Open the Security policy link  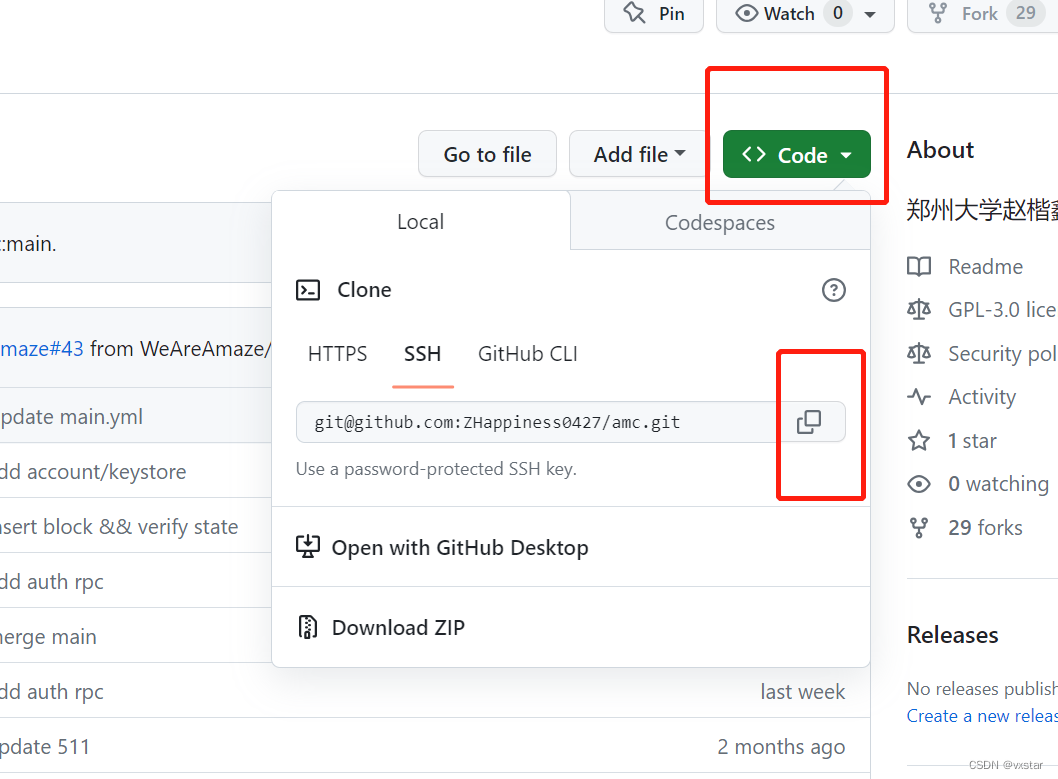coord(1003,353)
